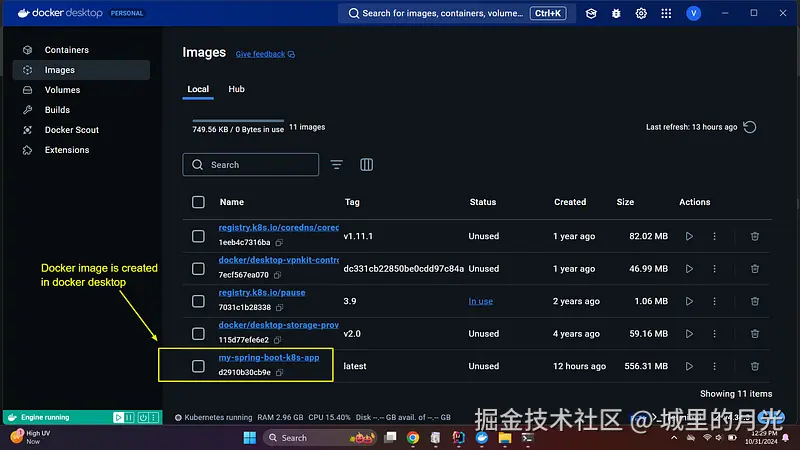
Task: Open Chrome from the taskbar
Action: [x=413, y=438]
